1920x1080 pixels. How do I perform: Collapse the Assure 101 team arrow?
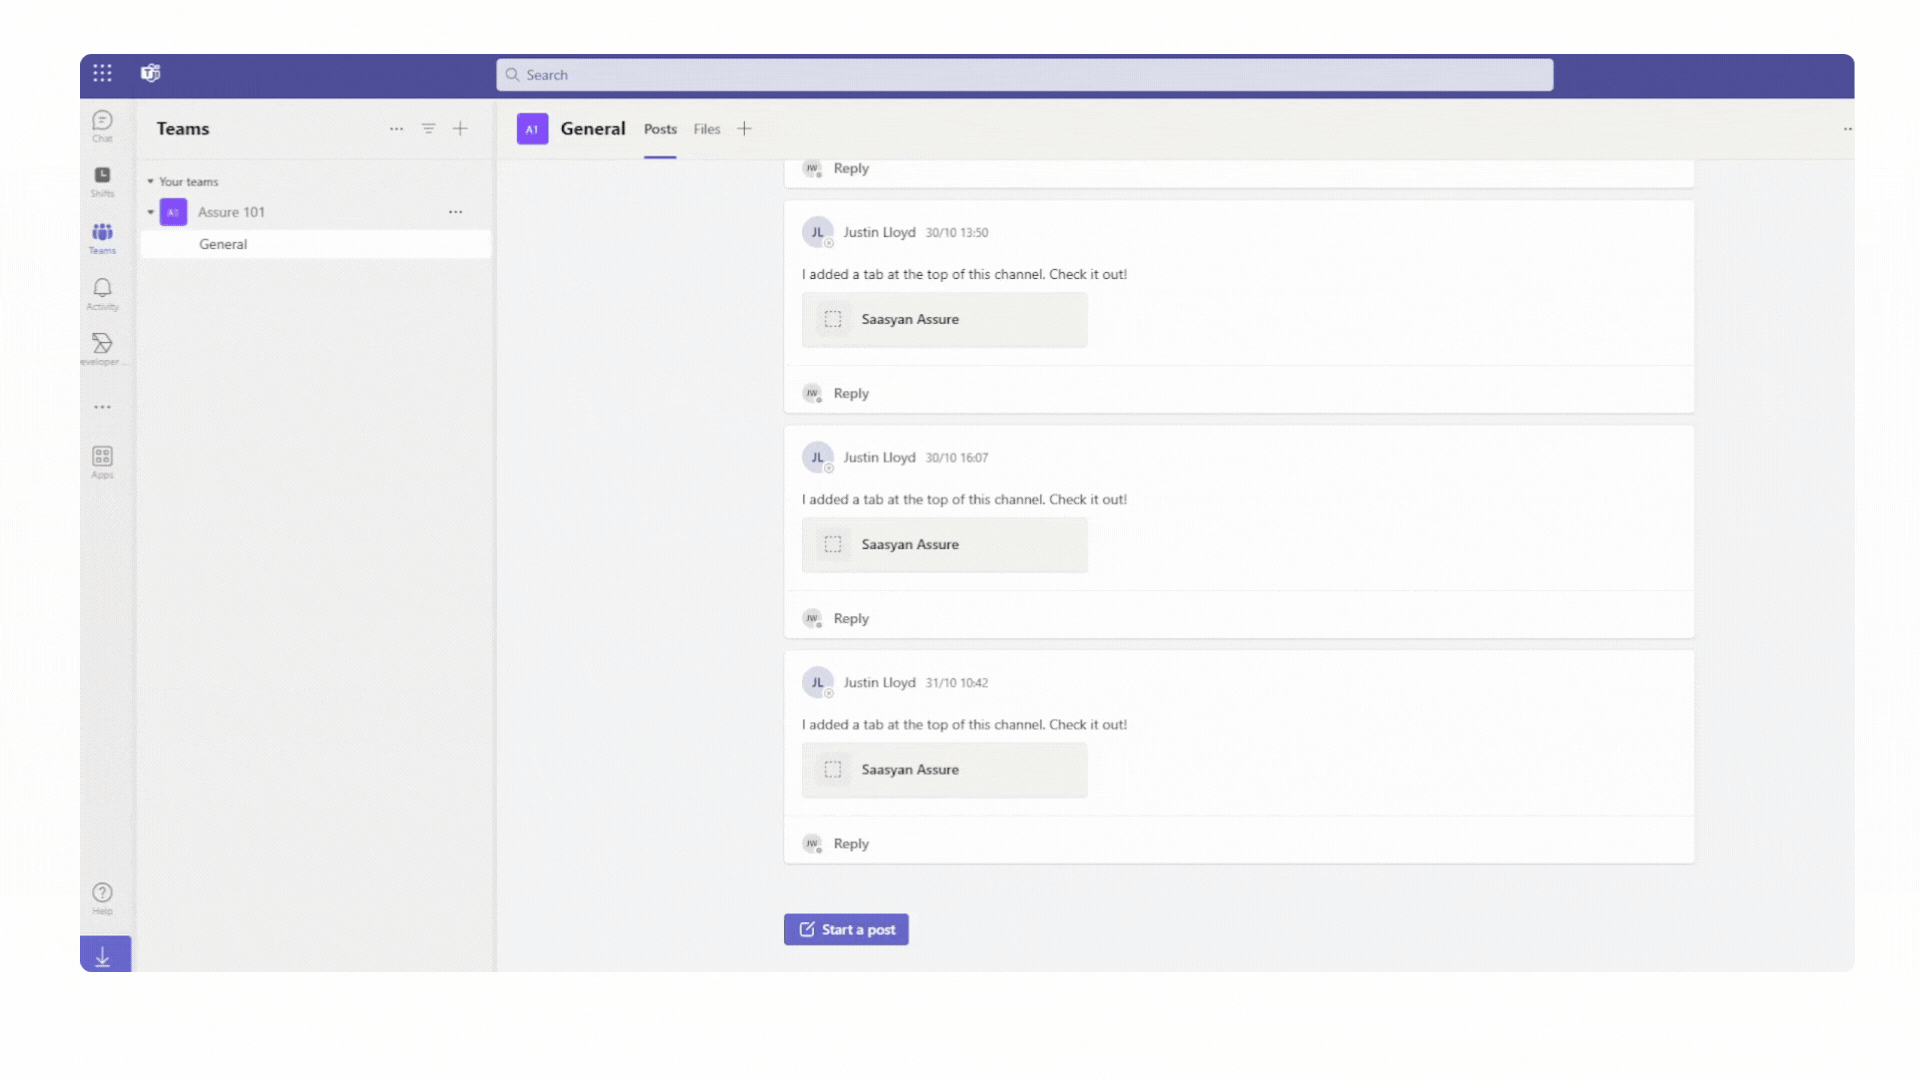click(151, 212)
